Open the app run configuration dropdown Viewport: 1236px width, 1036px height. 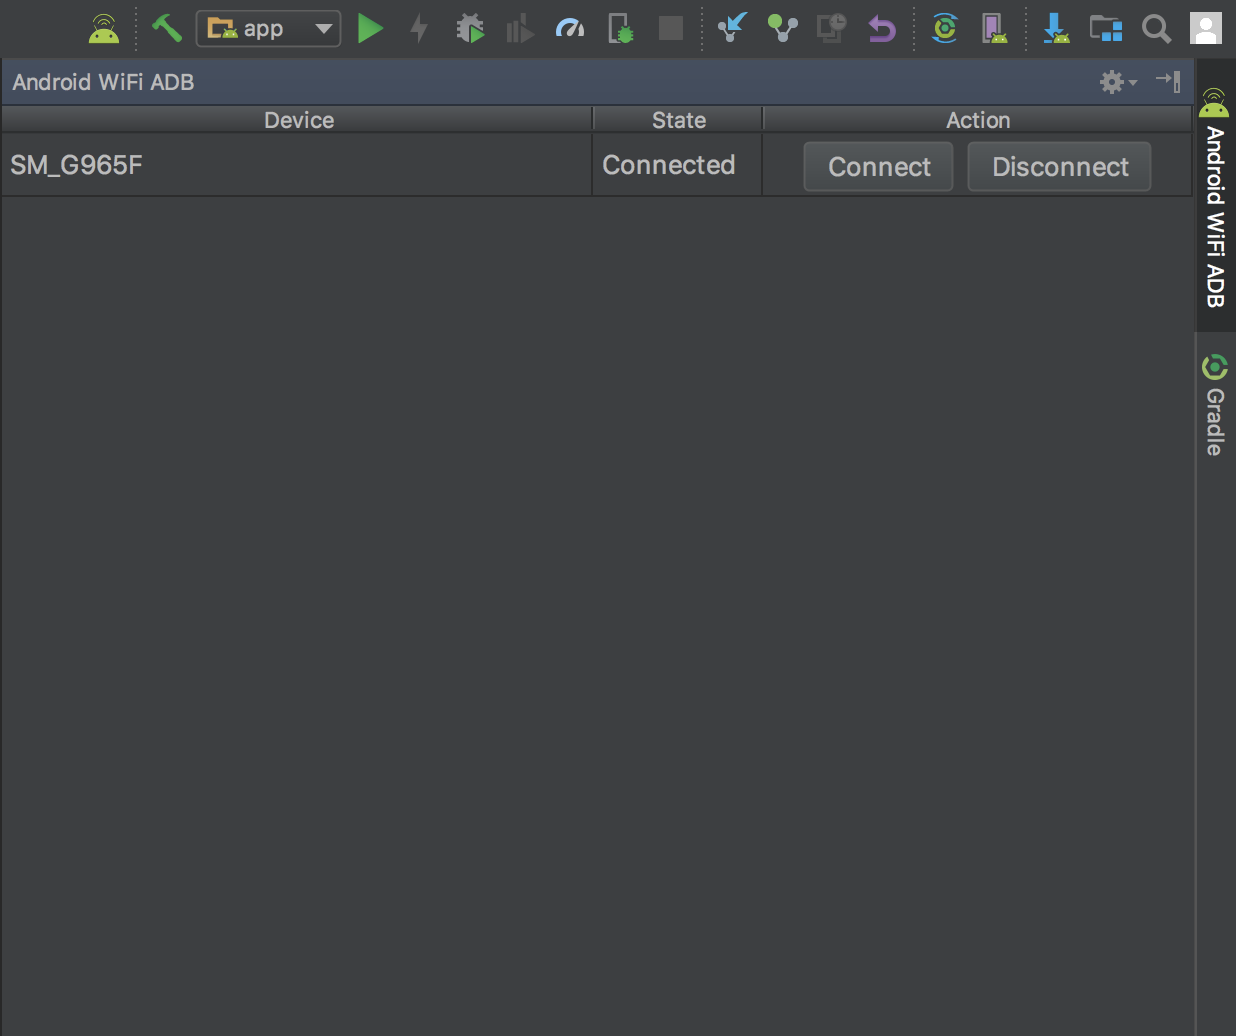[x=268, y=28]
